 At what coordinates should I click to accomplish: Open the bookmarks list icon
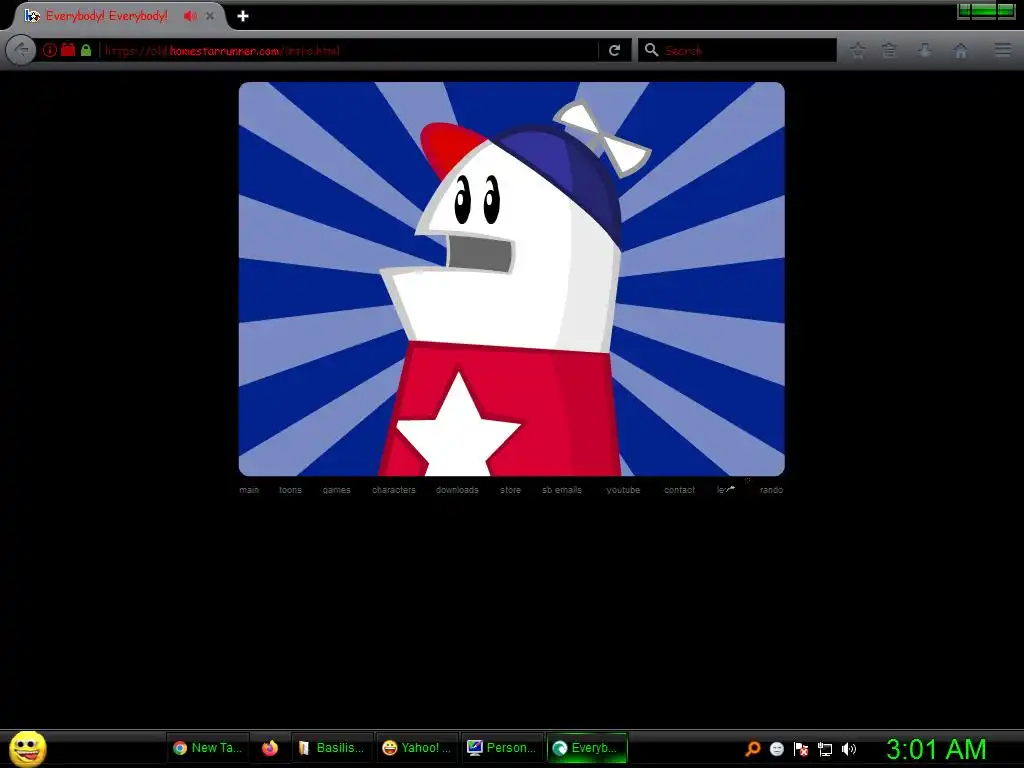tap(889, 50)
